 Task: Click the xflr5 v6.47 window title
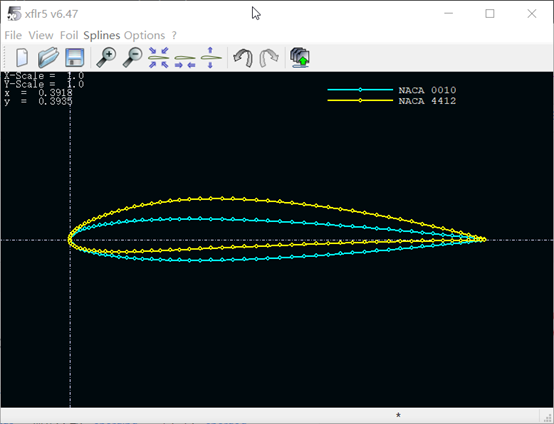(52, 14)
